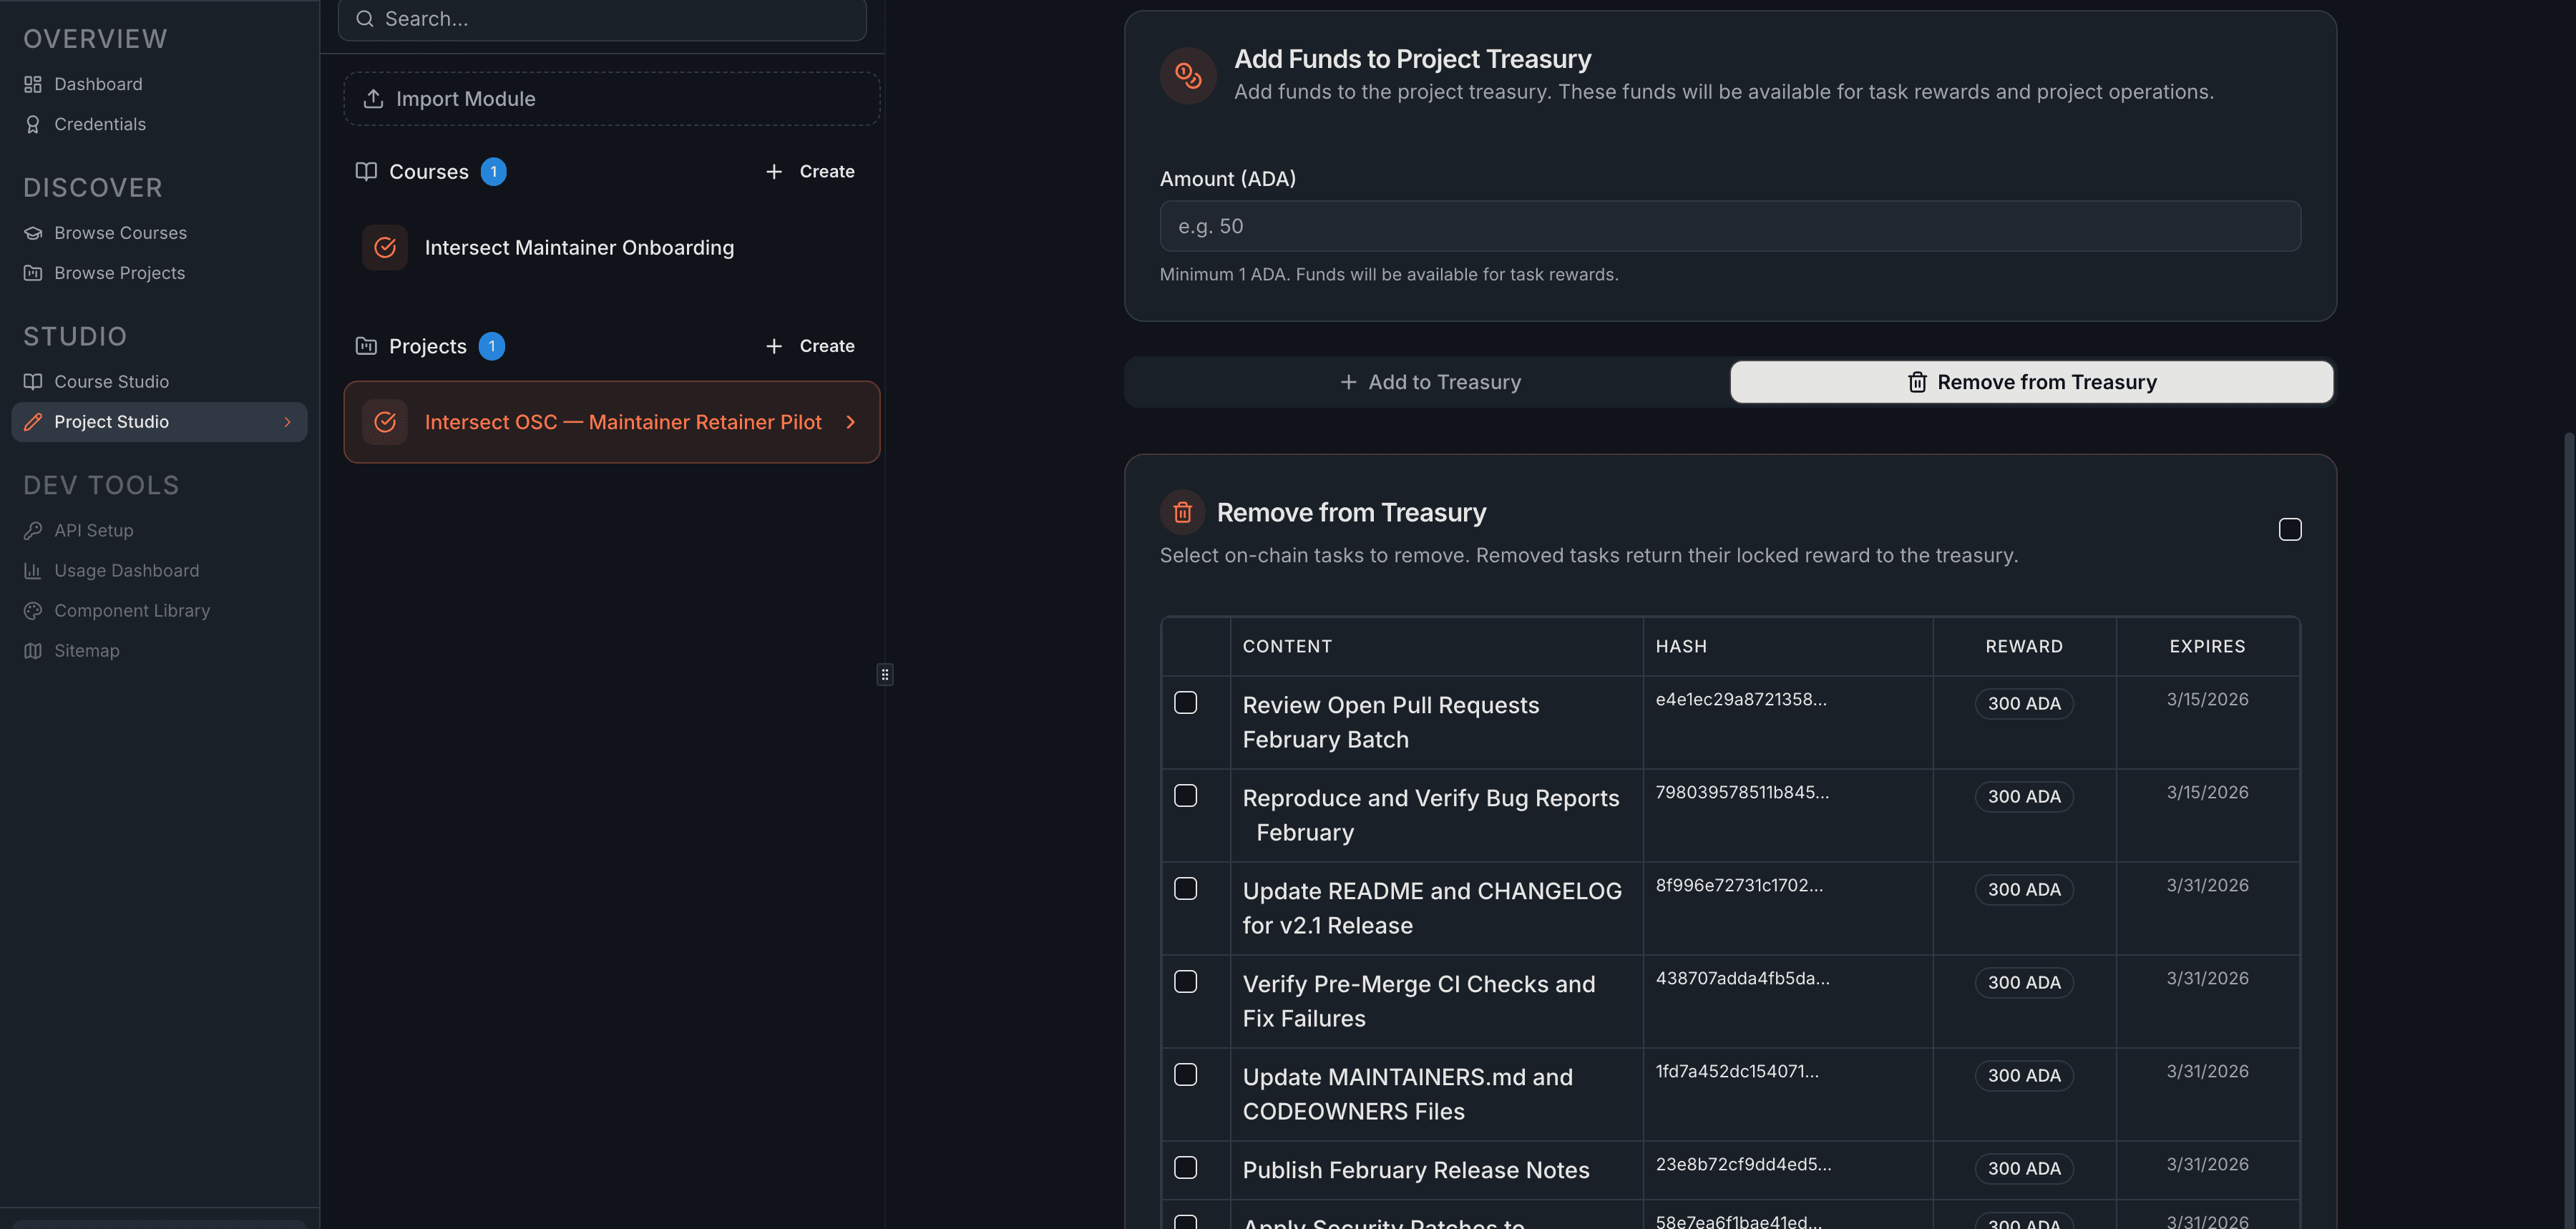Select the Publish February Release Notes task
Image resolution: width=2576 pixels, height=1229 pixels.
1186,1167
